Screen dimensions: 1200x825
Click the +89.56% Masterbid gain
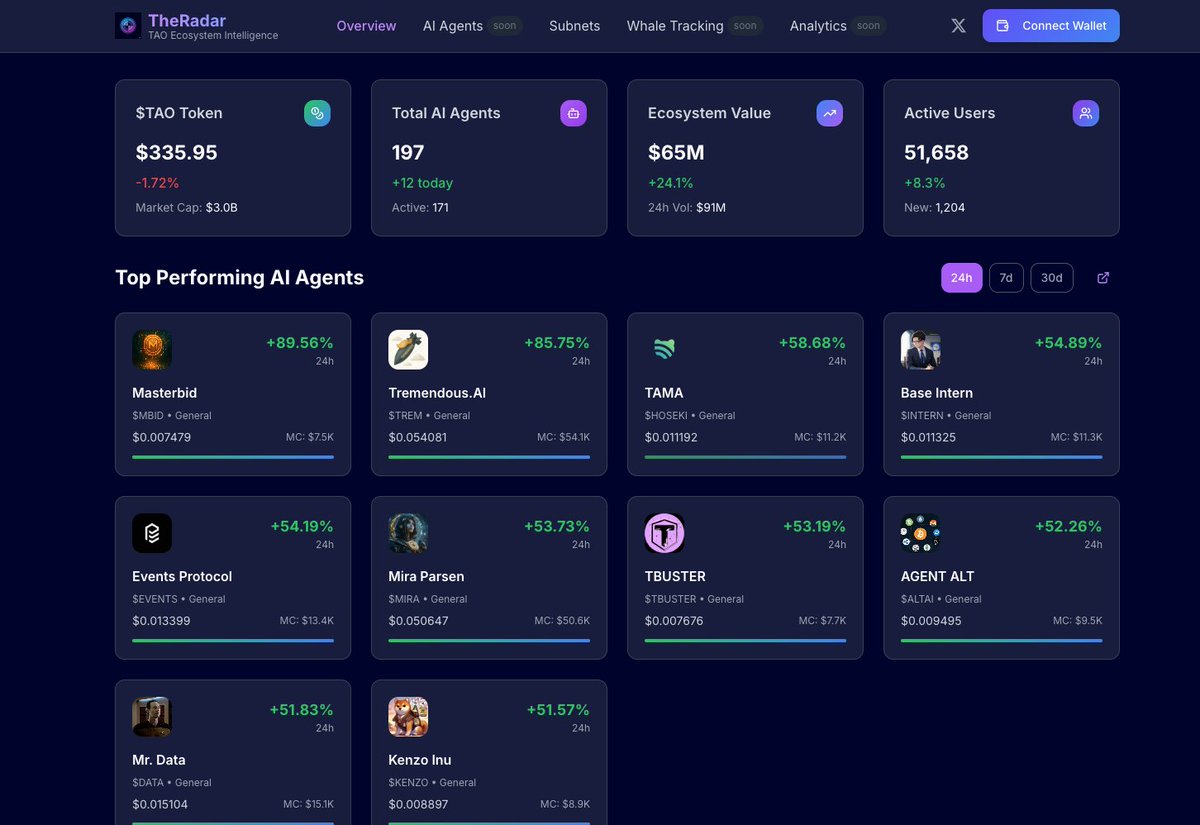[300, 343]
